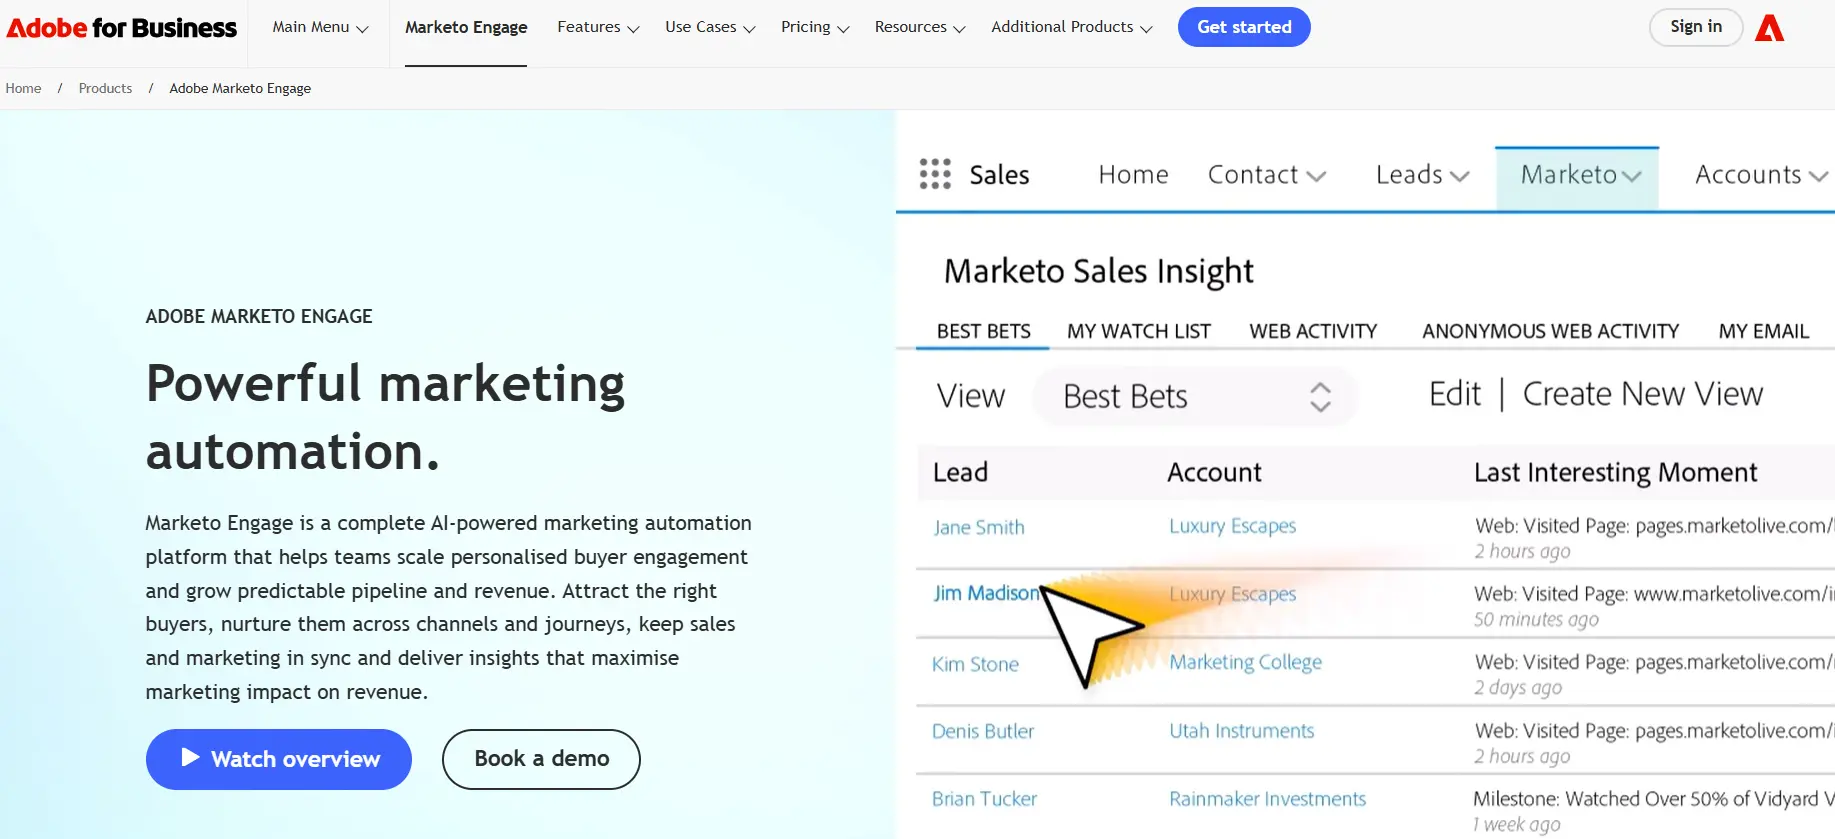Click the Adobe for Business logo
The image size is (1835, 839).
pos(122,28)
